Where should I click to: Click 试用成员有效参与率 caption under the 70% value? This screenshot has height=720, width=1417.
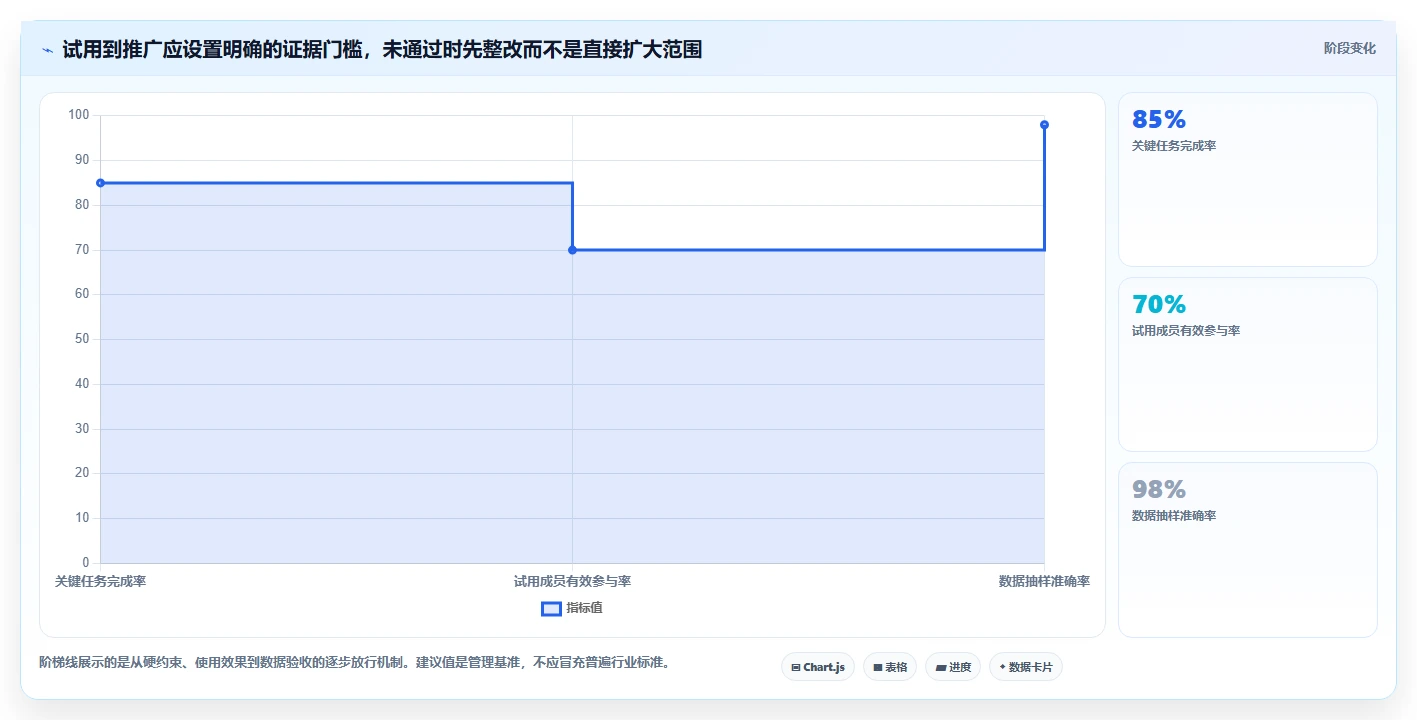click(x=1186, y=331)
